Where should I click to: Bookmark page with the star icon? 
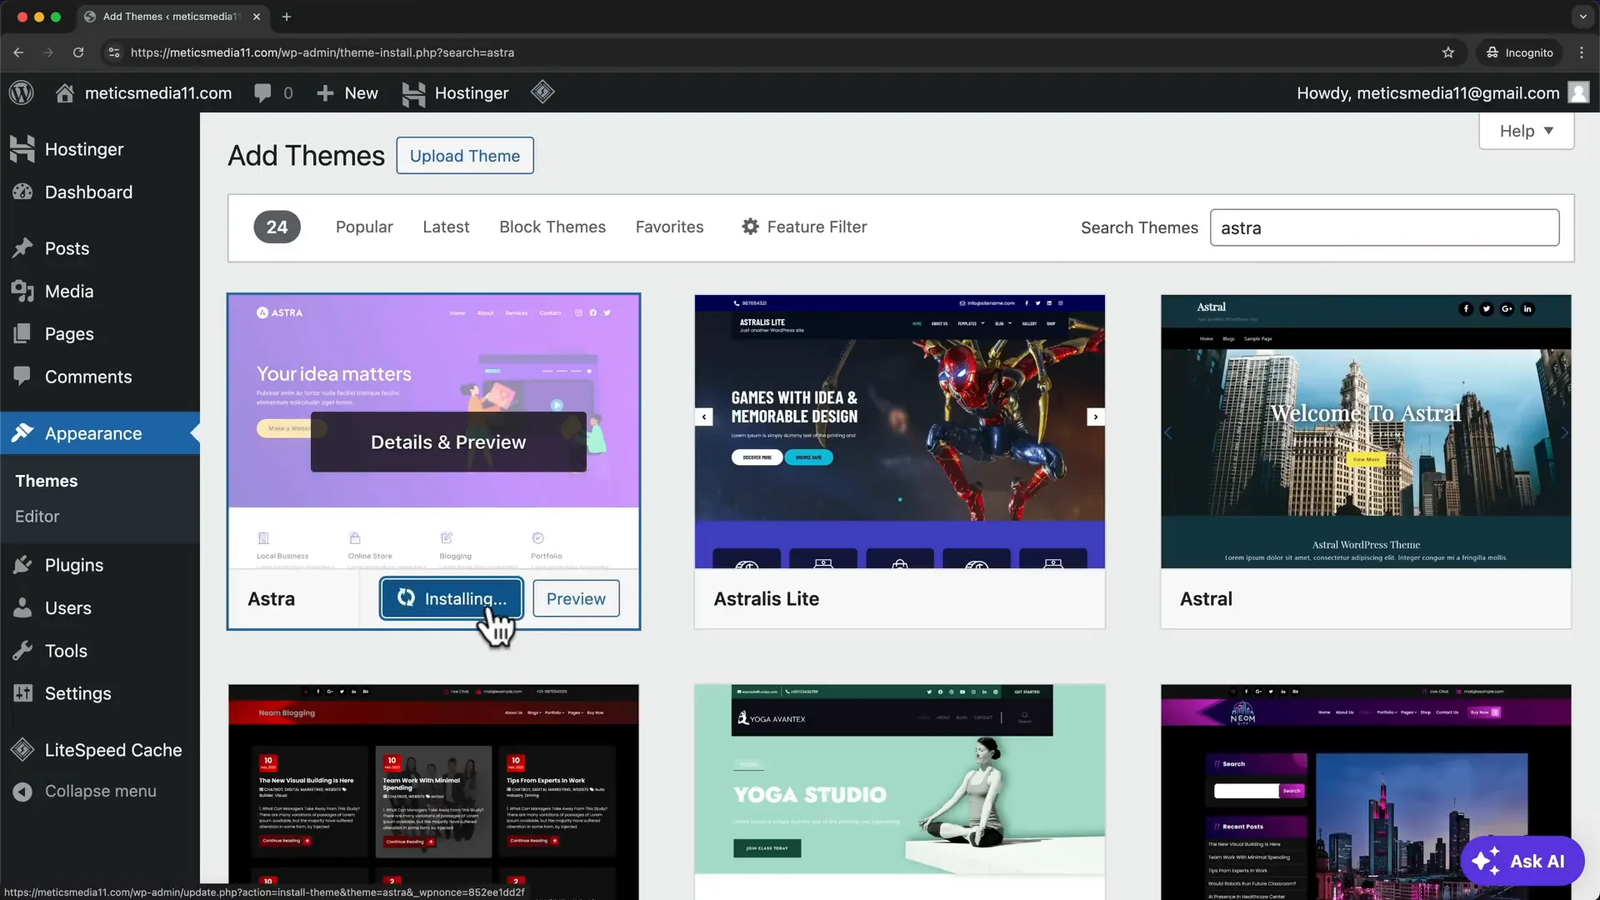1448,52
